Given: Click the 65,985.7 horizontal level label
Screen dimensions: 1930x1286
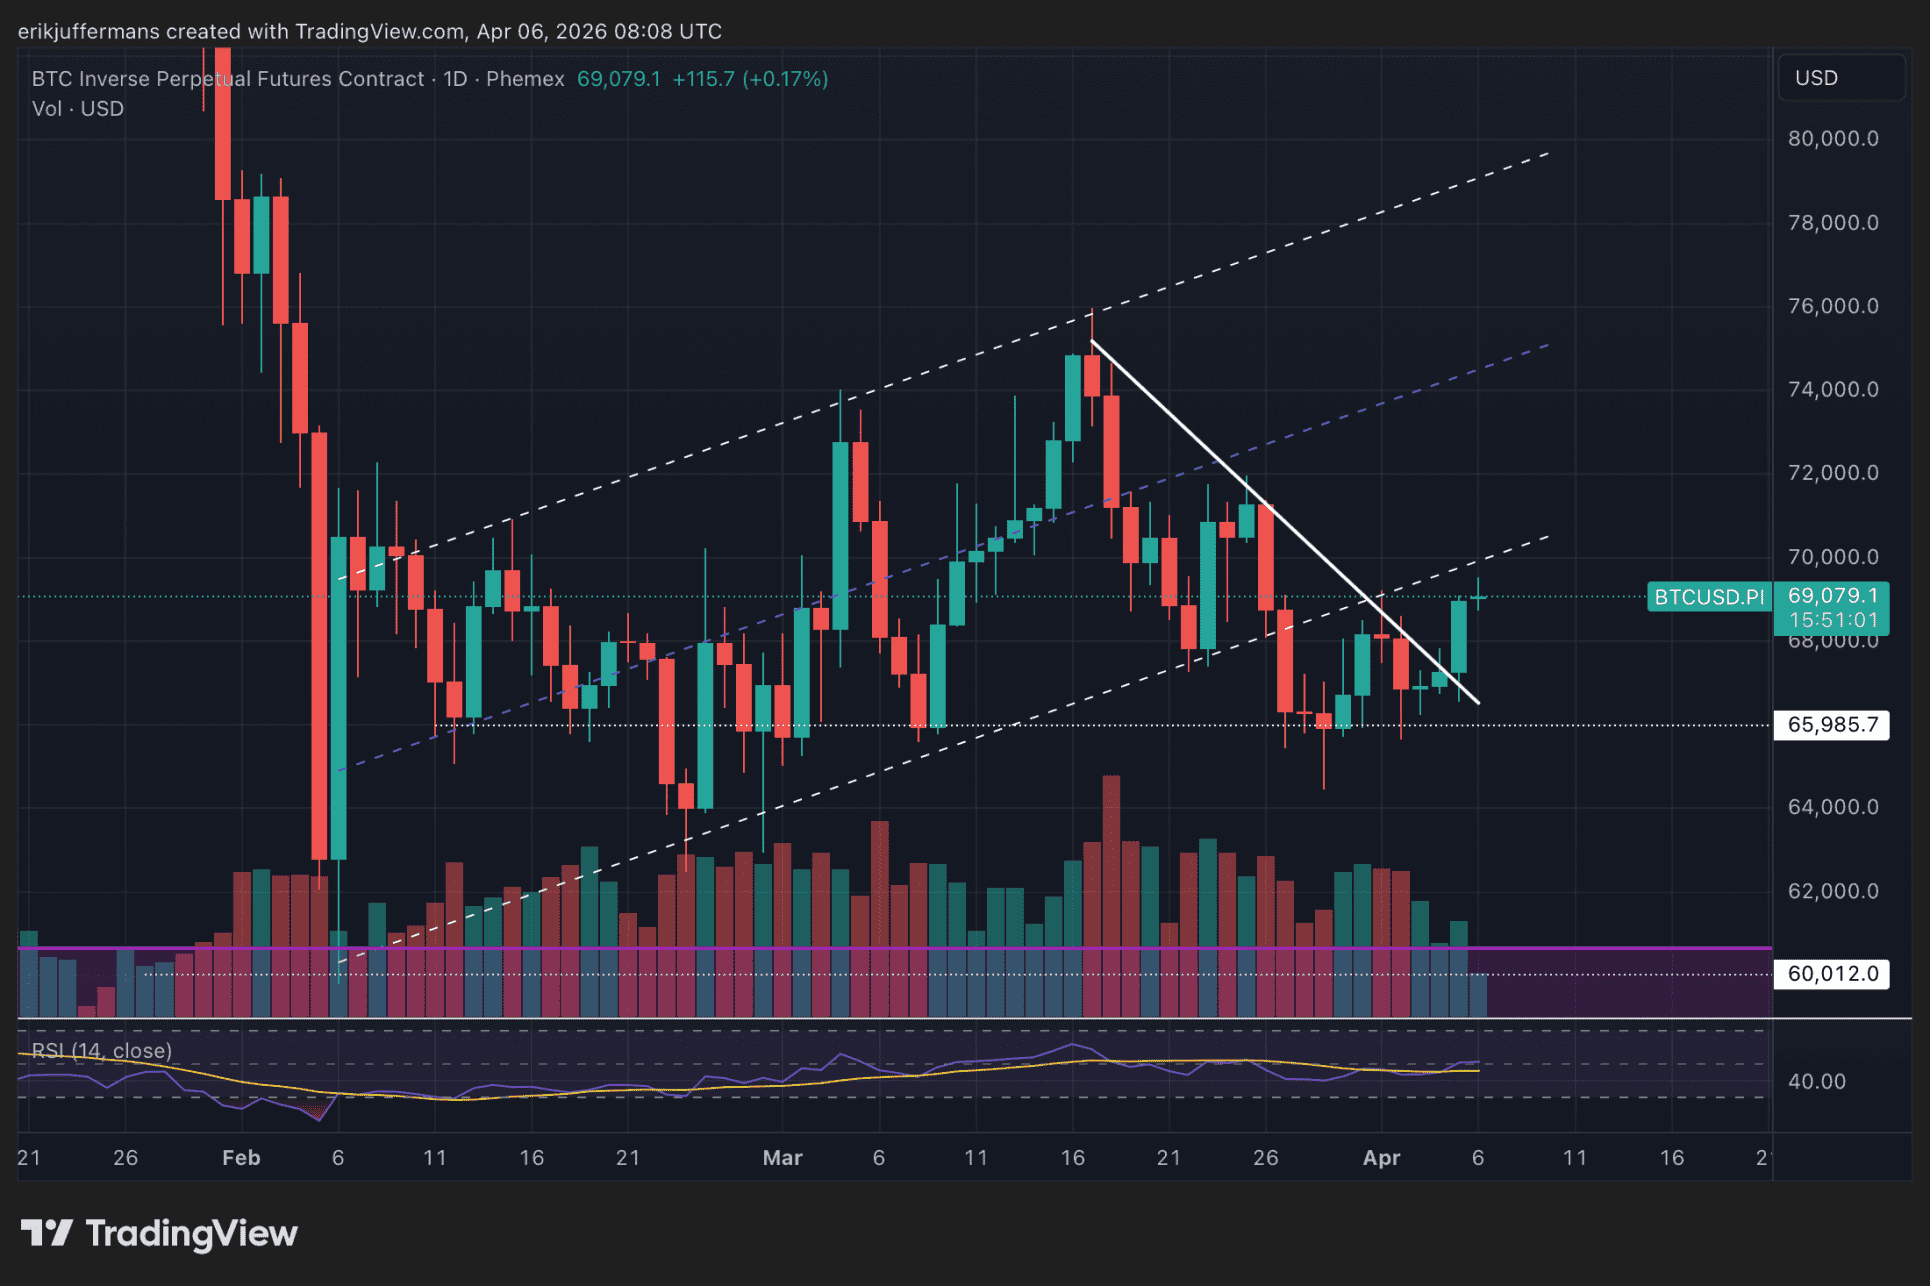Looking at the screenshot, I should (1831, 725).
